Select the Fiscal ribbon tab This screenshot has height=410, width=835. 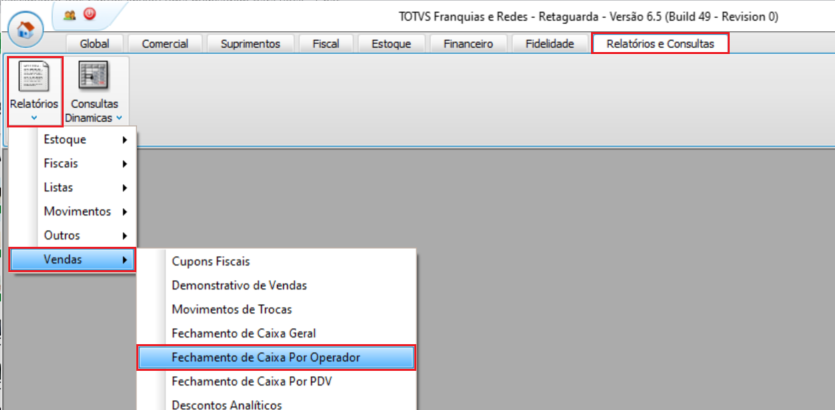pos(326,44)
